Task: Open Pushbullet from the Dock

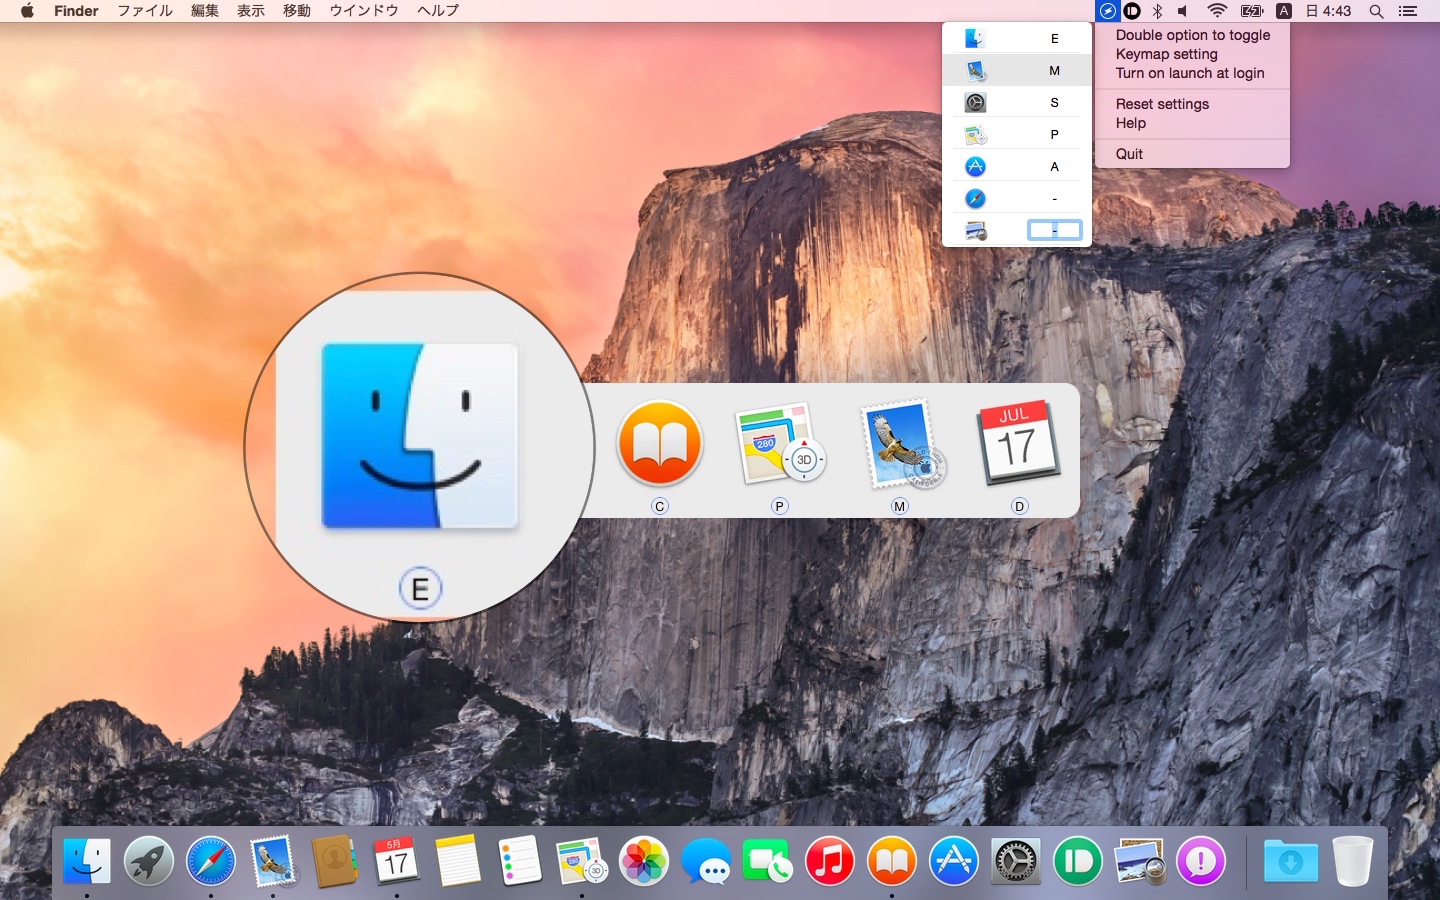Action: click(x=1078, y=861)
